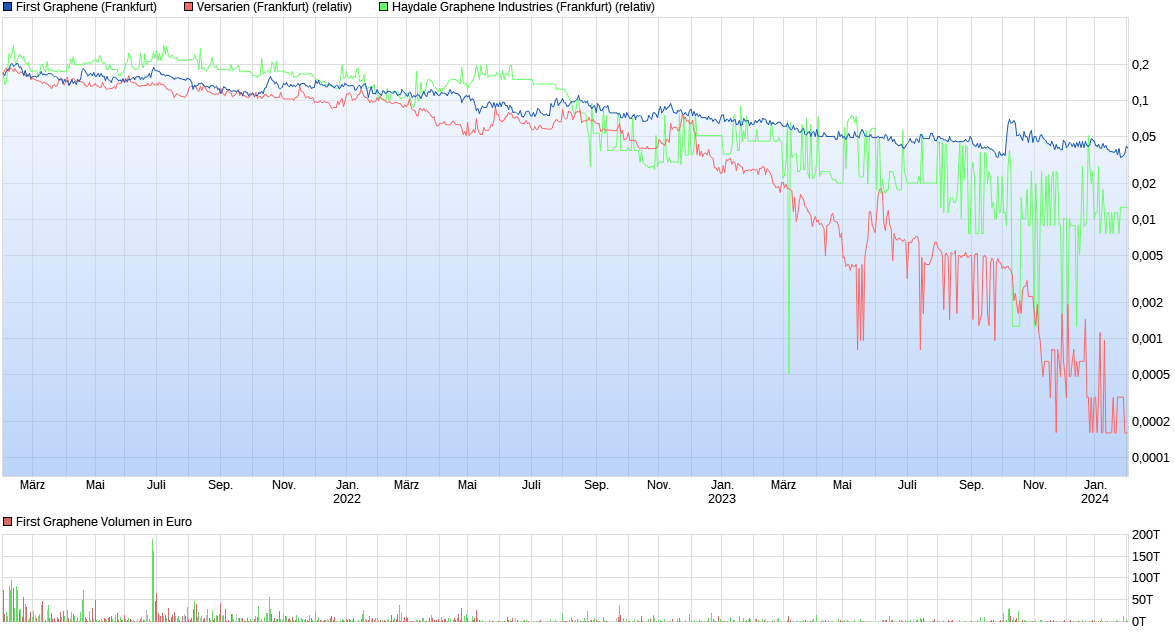Click the 200T volume axis label
This screenshot has height=633, width=1175.
(x=1146, y=535)
